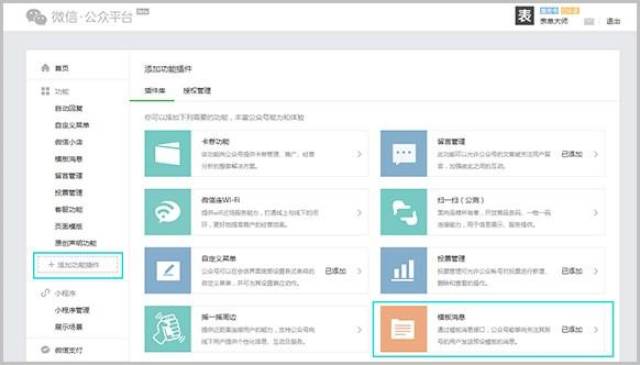Viewport: 640px width, 365px height.
Task: Go to 首页 in the sidebar
Action: tap(62, 68)
